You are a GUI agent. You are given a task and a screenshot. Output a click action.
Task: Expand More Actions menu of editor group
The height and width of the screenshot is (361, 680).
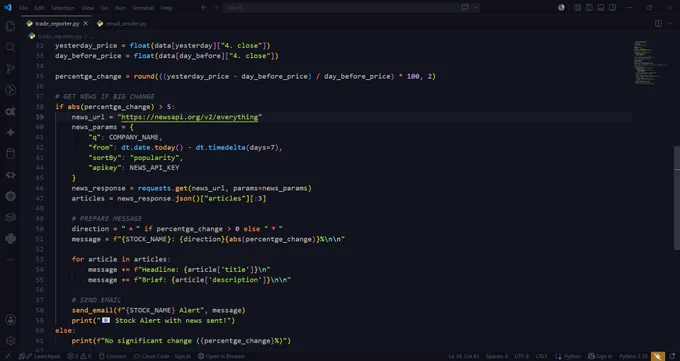pos(670,23)
